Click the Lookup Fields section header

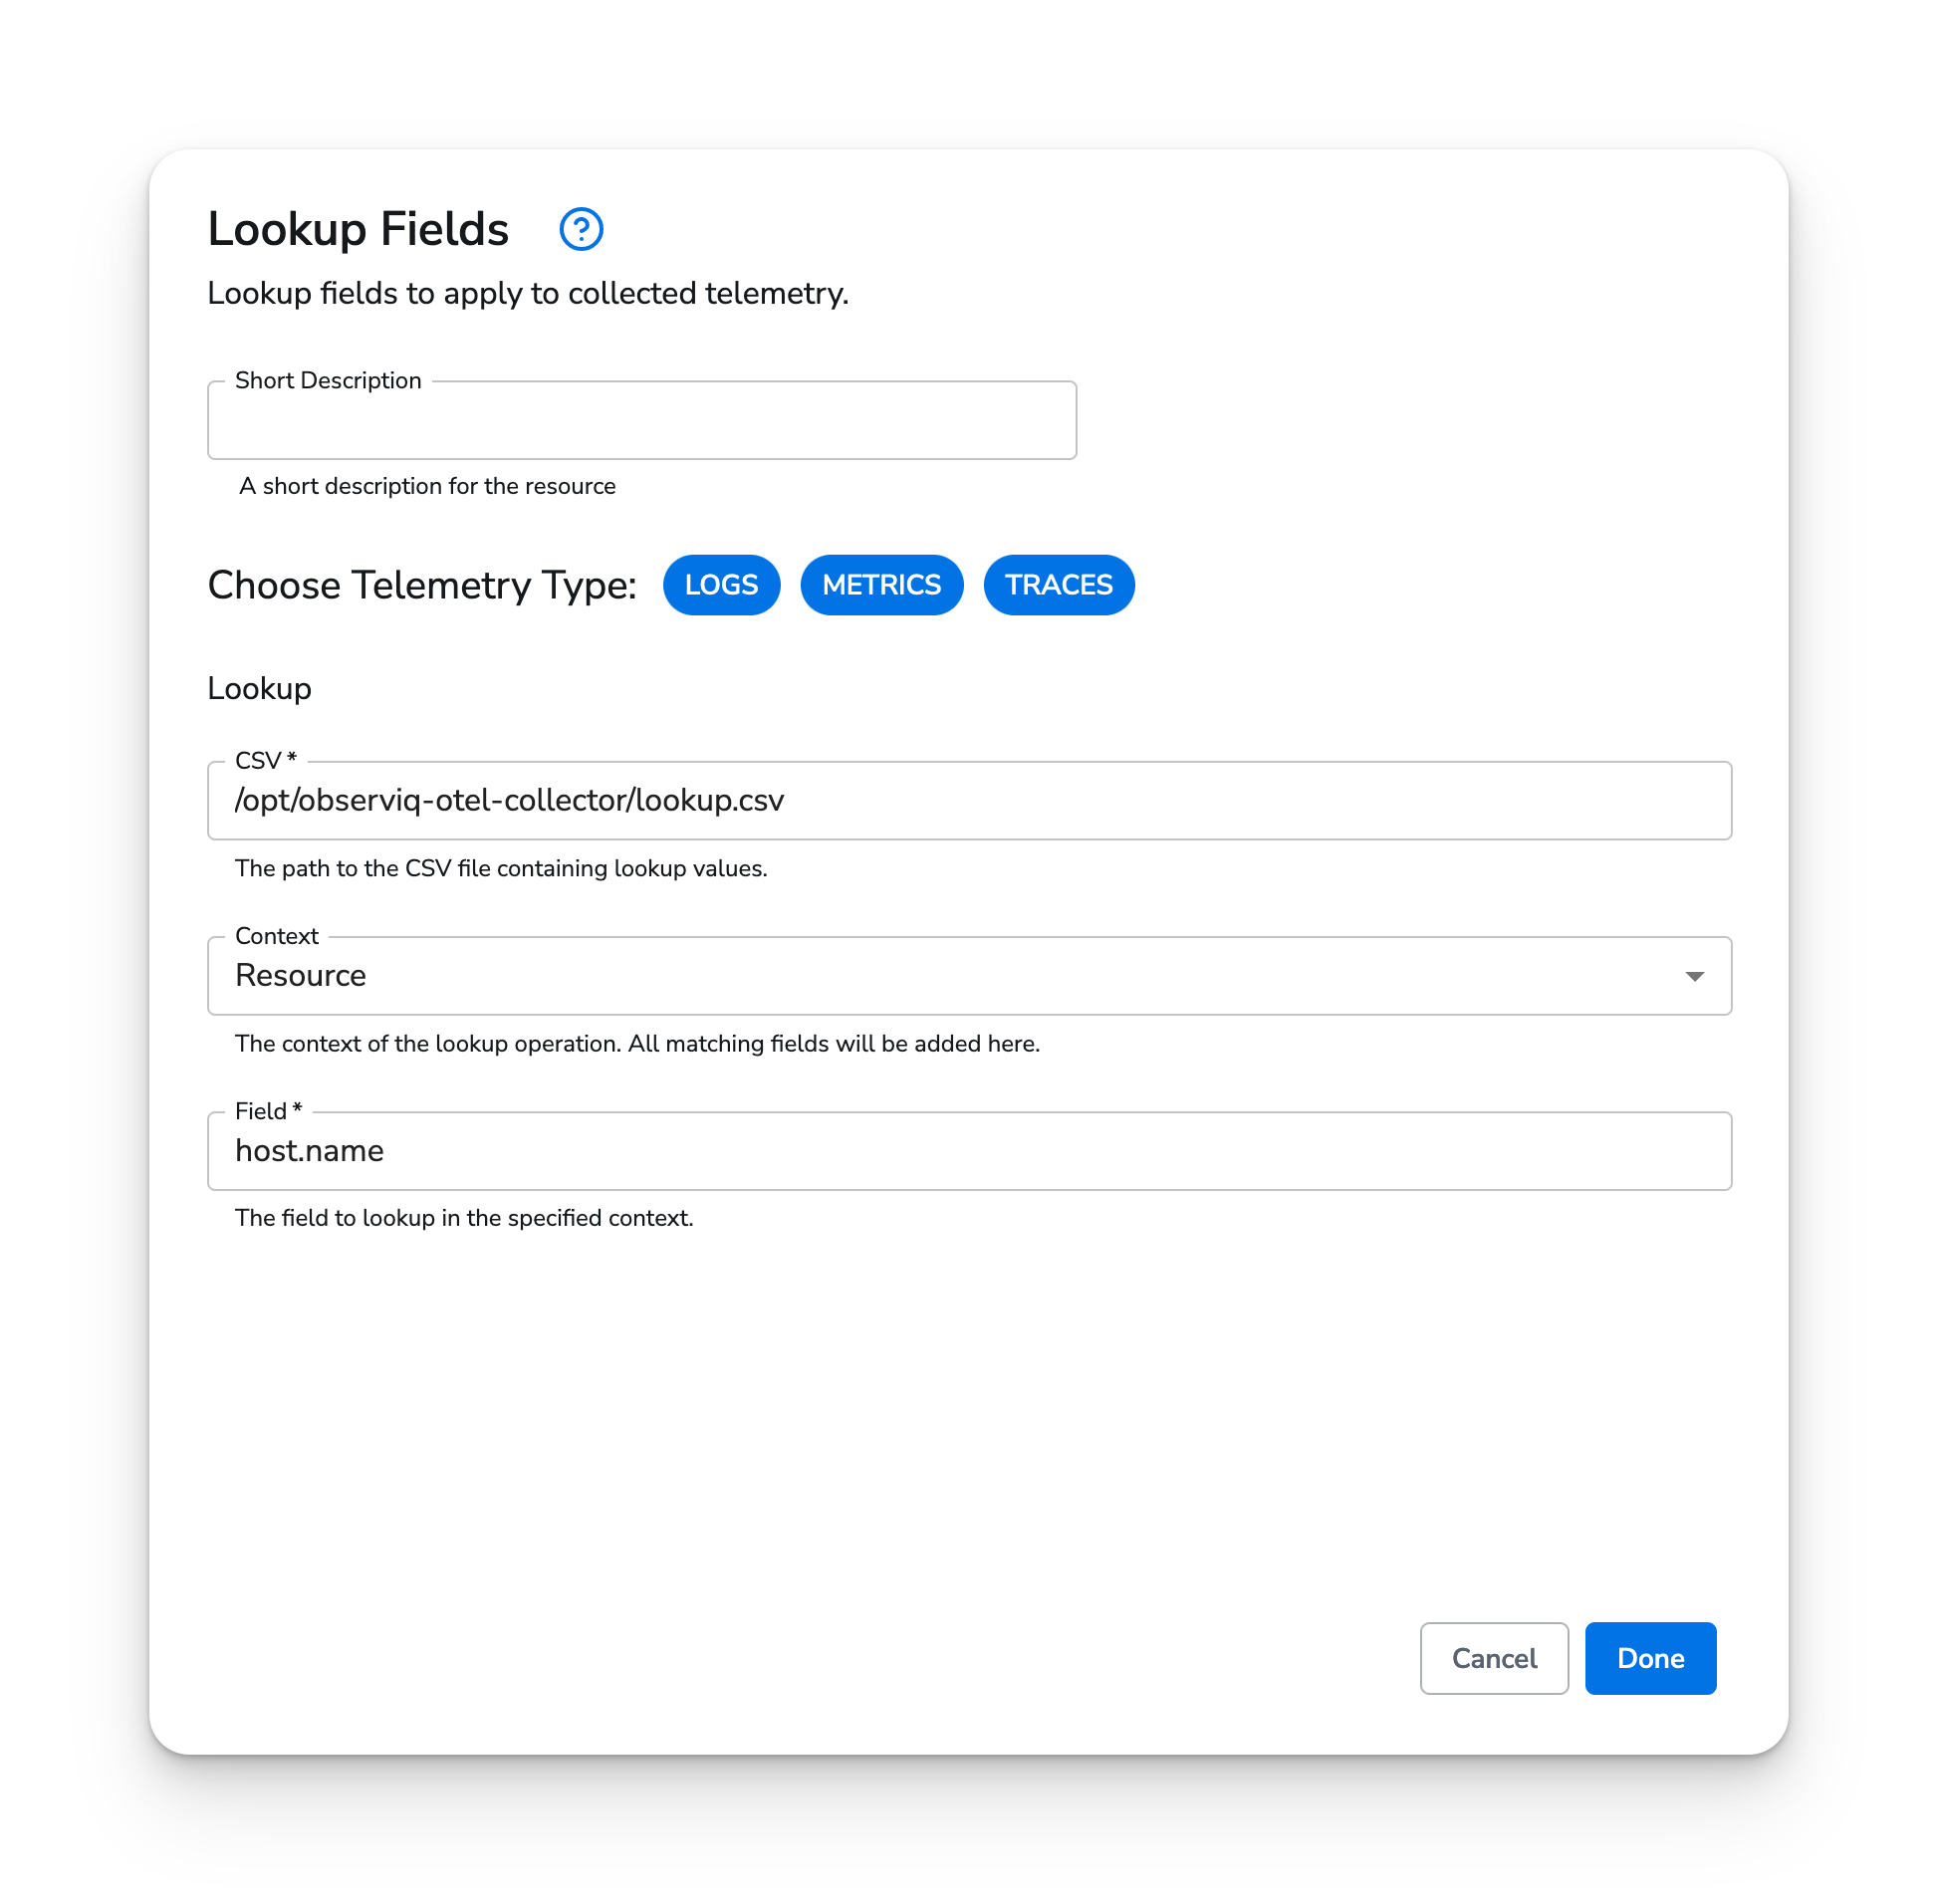360,228
